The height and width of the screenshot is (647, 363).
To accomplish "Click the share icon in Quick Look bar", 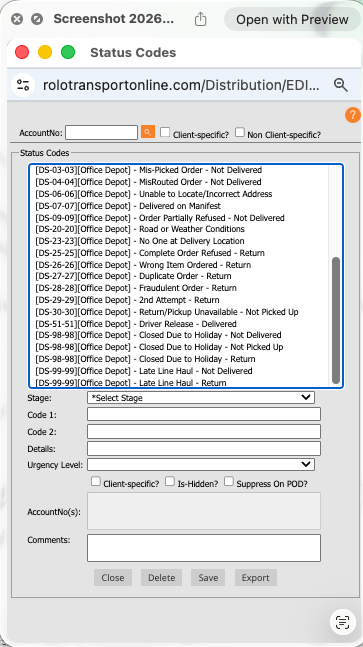I will [x=200, y=19].
